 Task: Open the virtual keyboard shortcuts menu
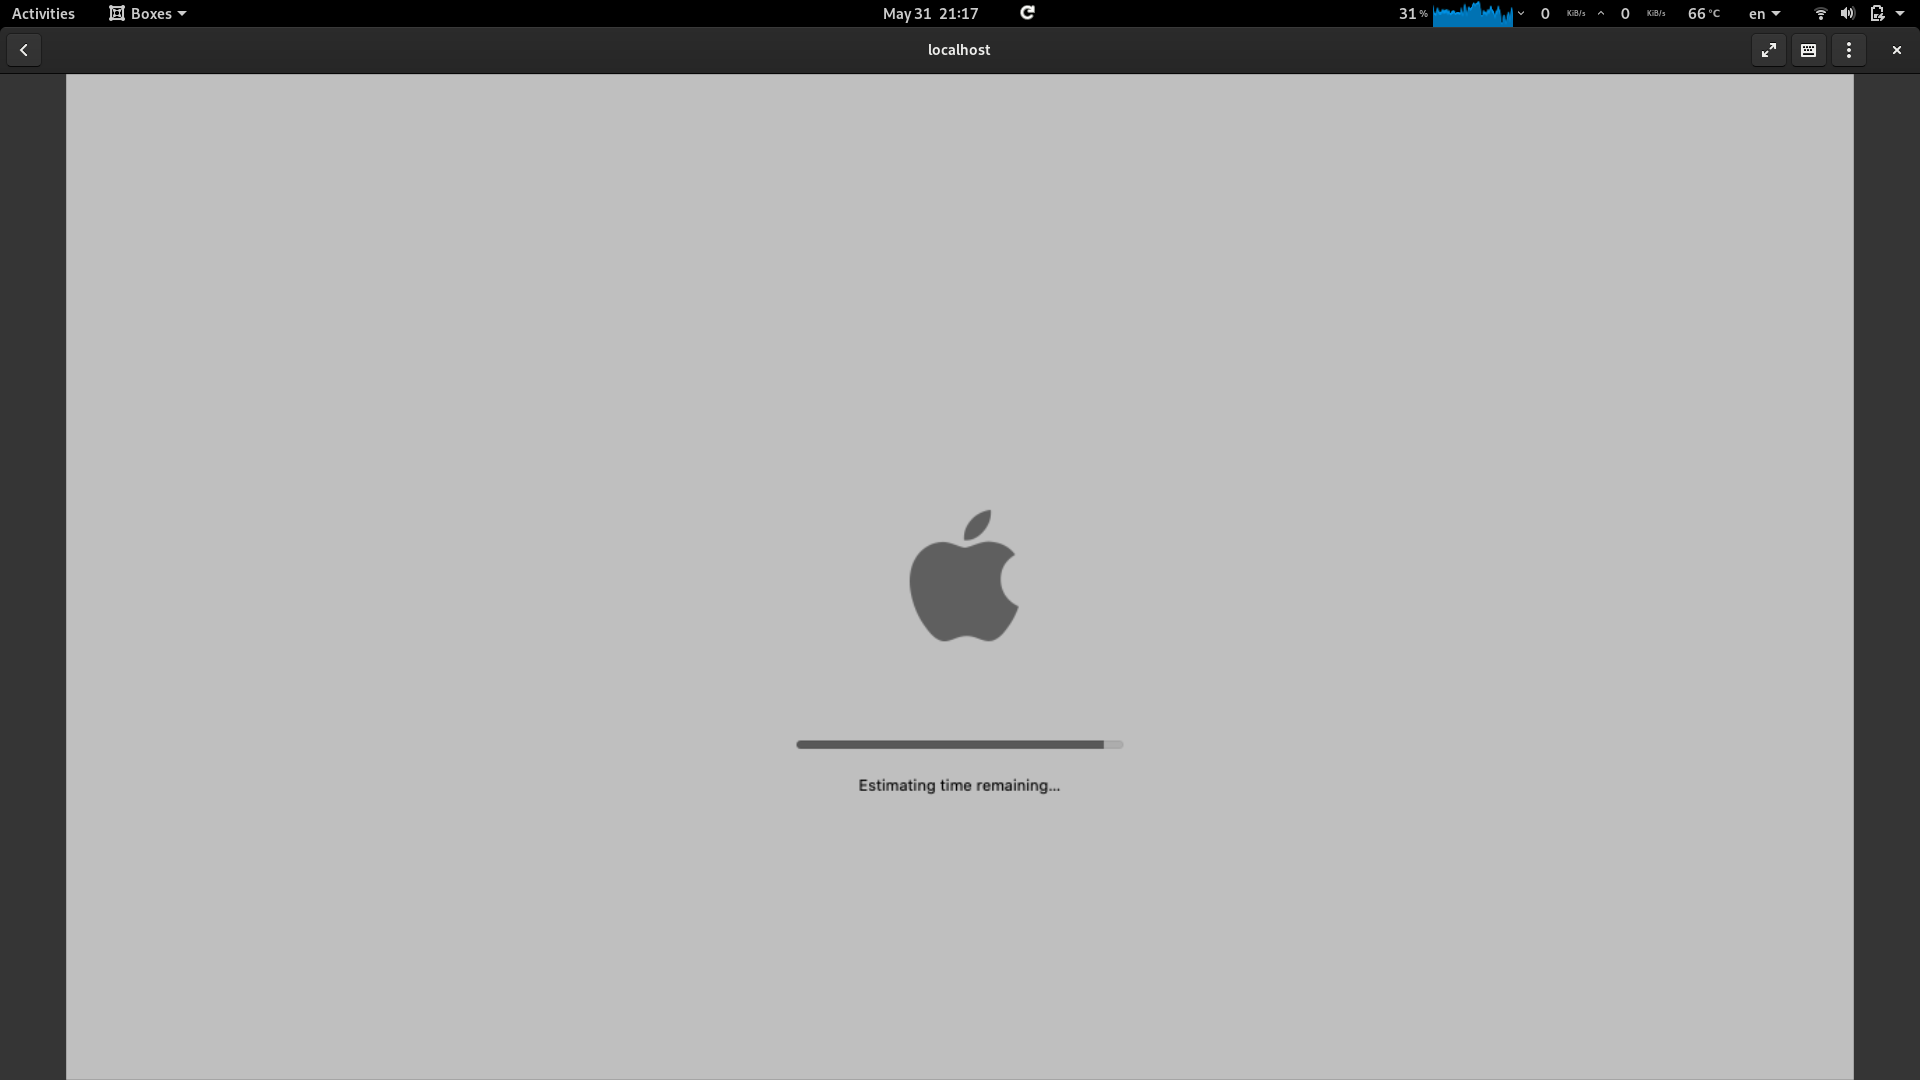(1808, 49)
